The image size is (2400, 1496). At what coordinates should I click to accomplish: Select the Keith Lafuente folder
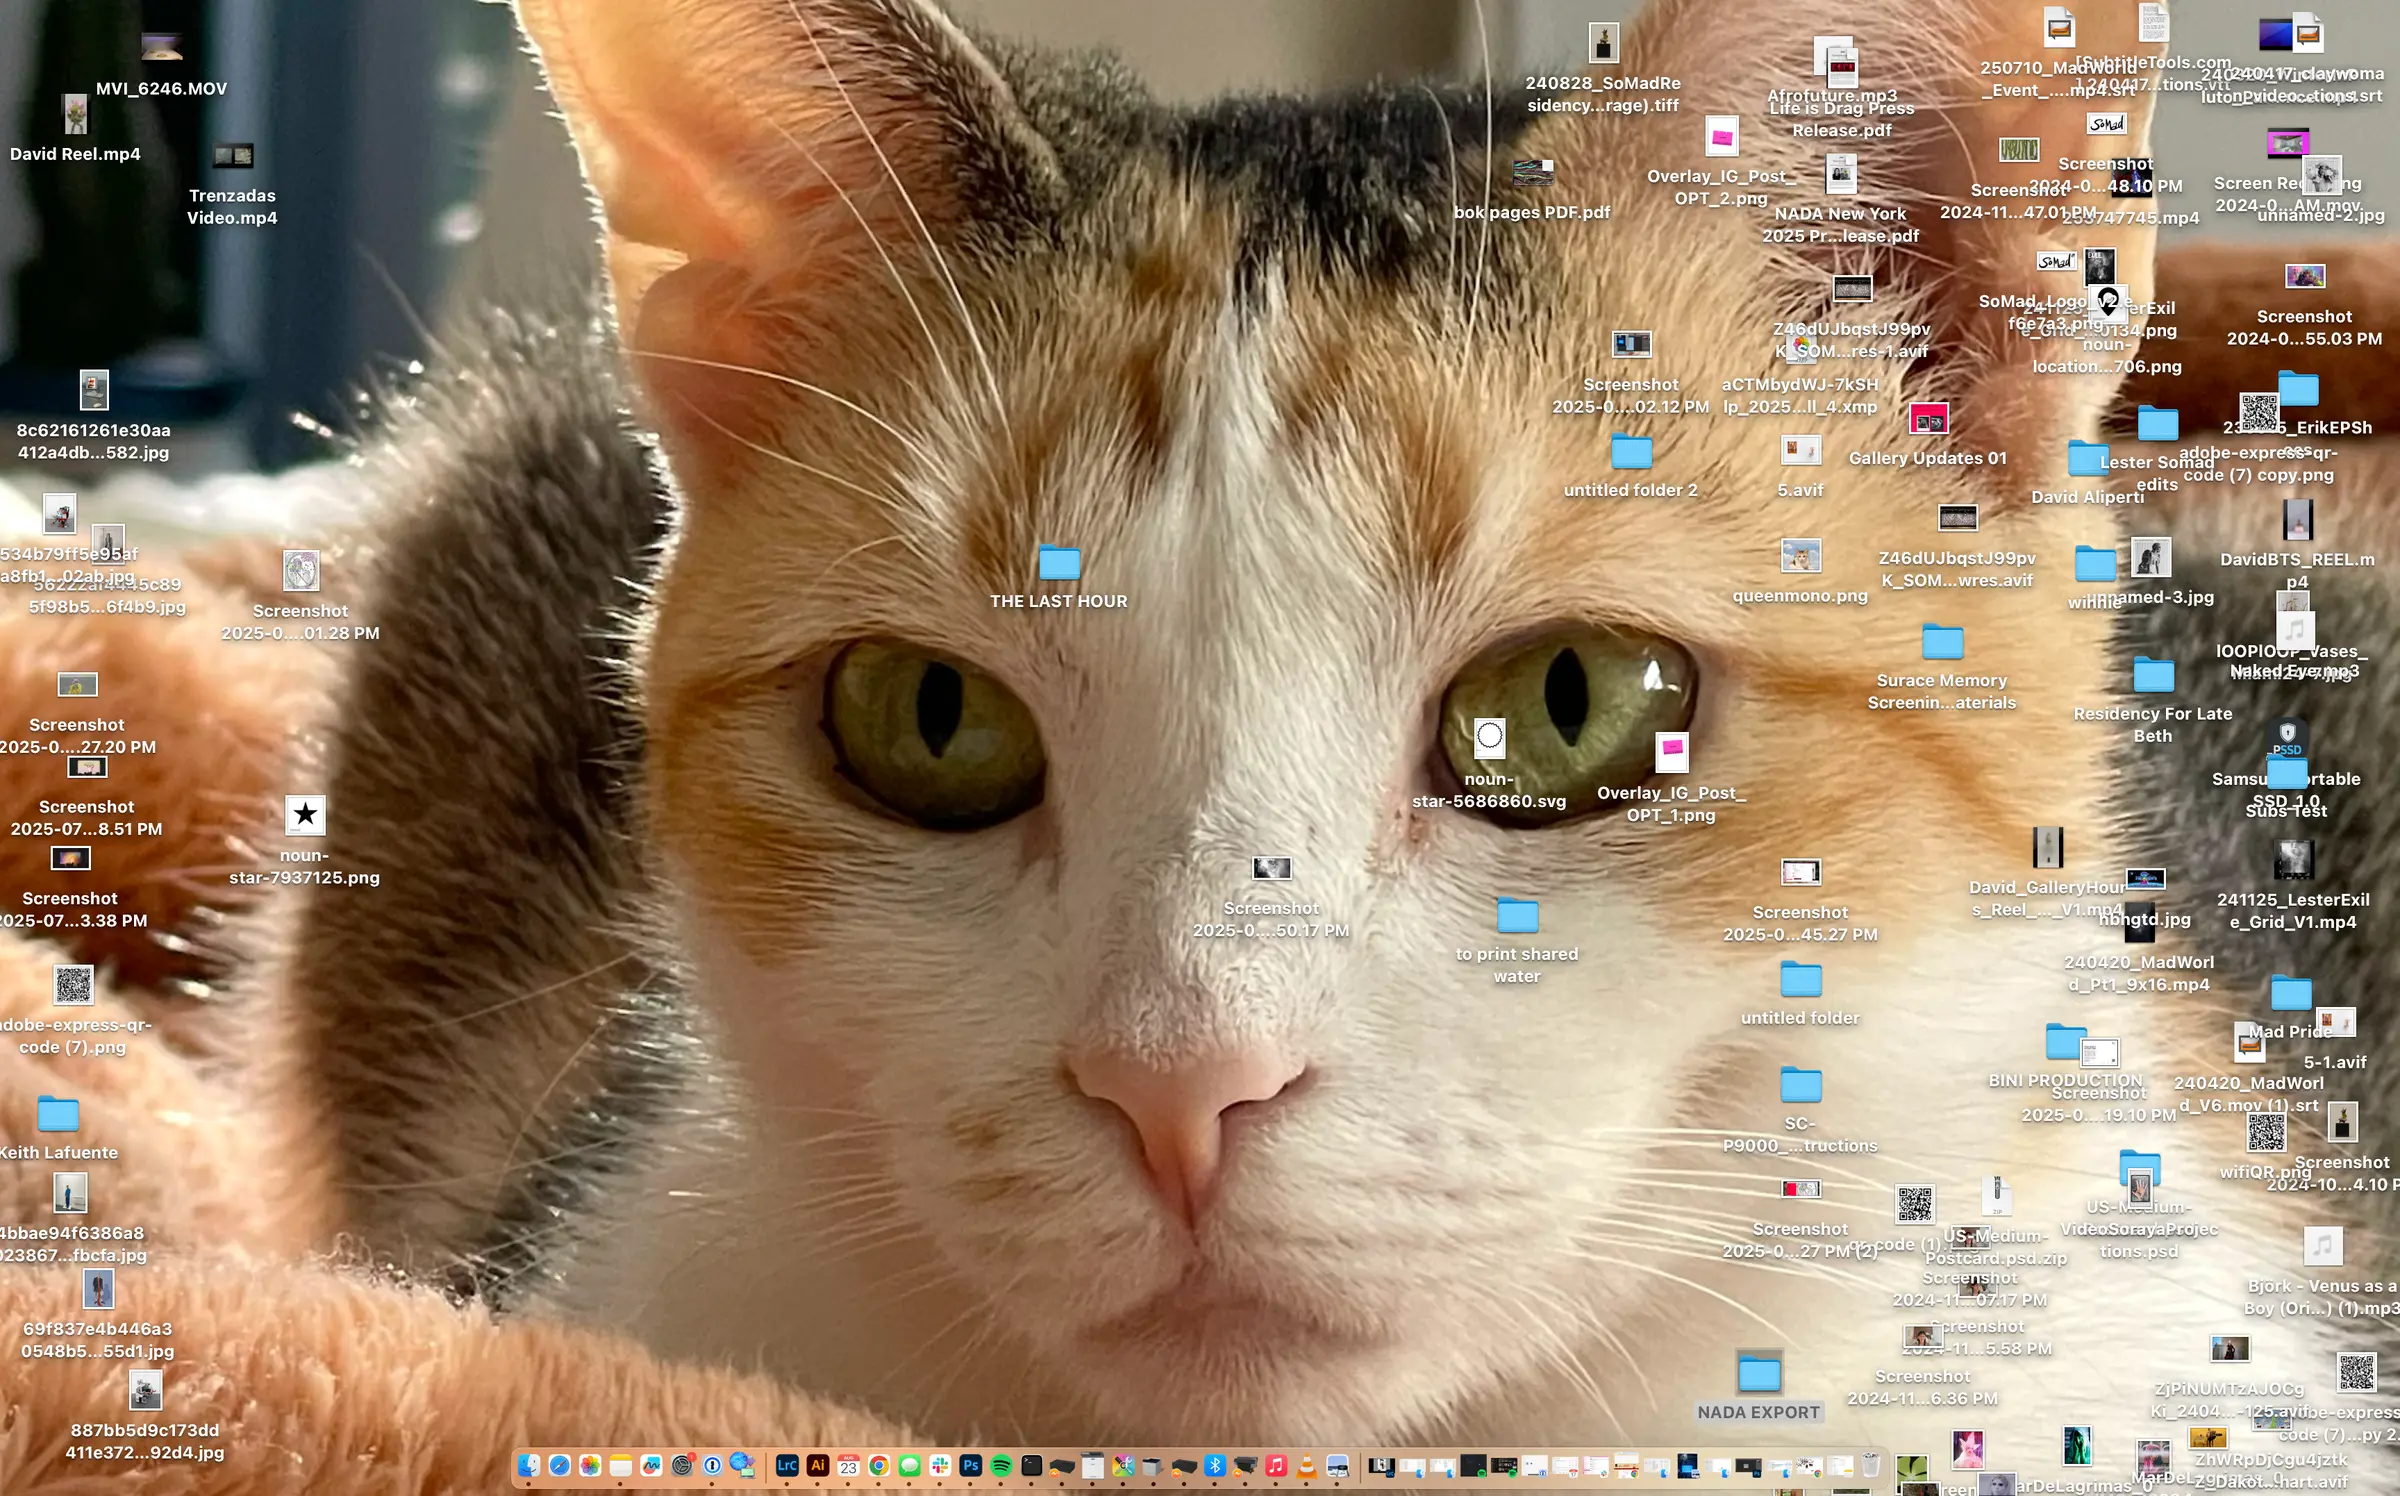[x=58, y=1114]
